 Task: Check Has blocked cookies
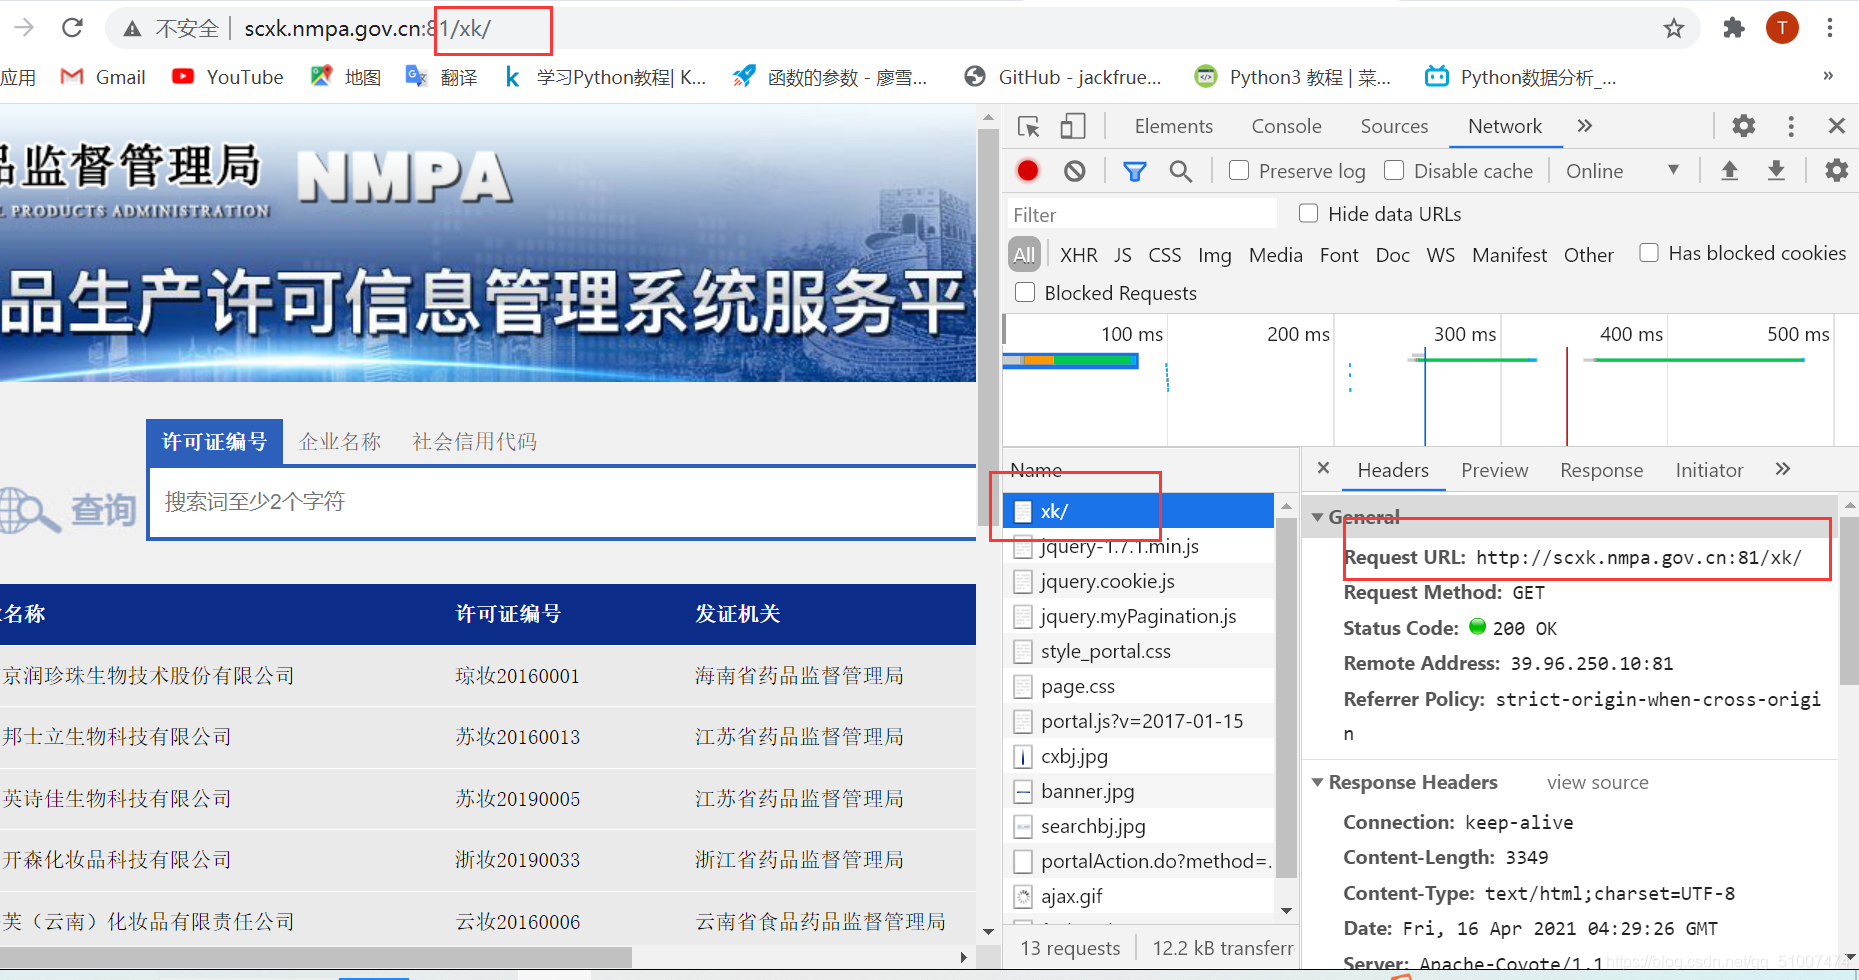[x=1649, y=253]
